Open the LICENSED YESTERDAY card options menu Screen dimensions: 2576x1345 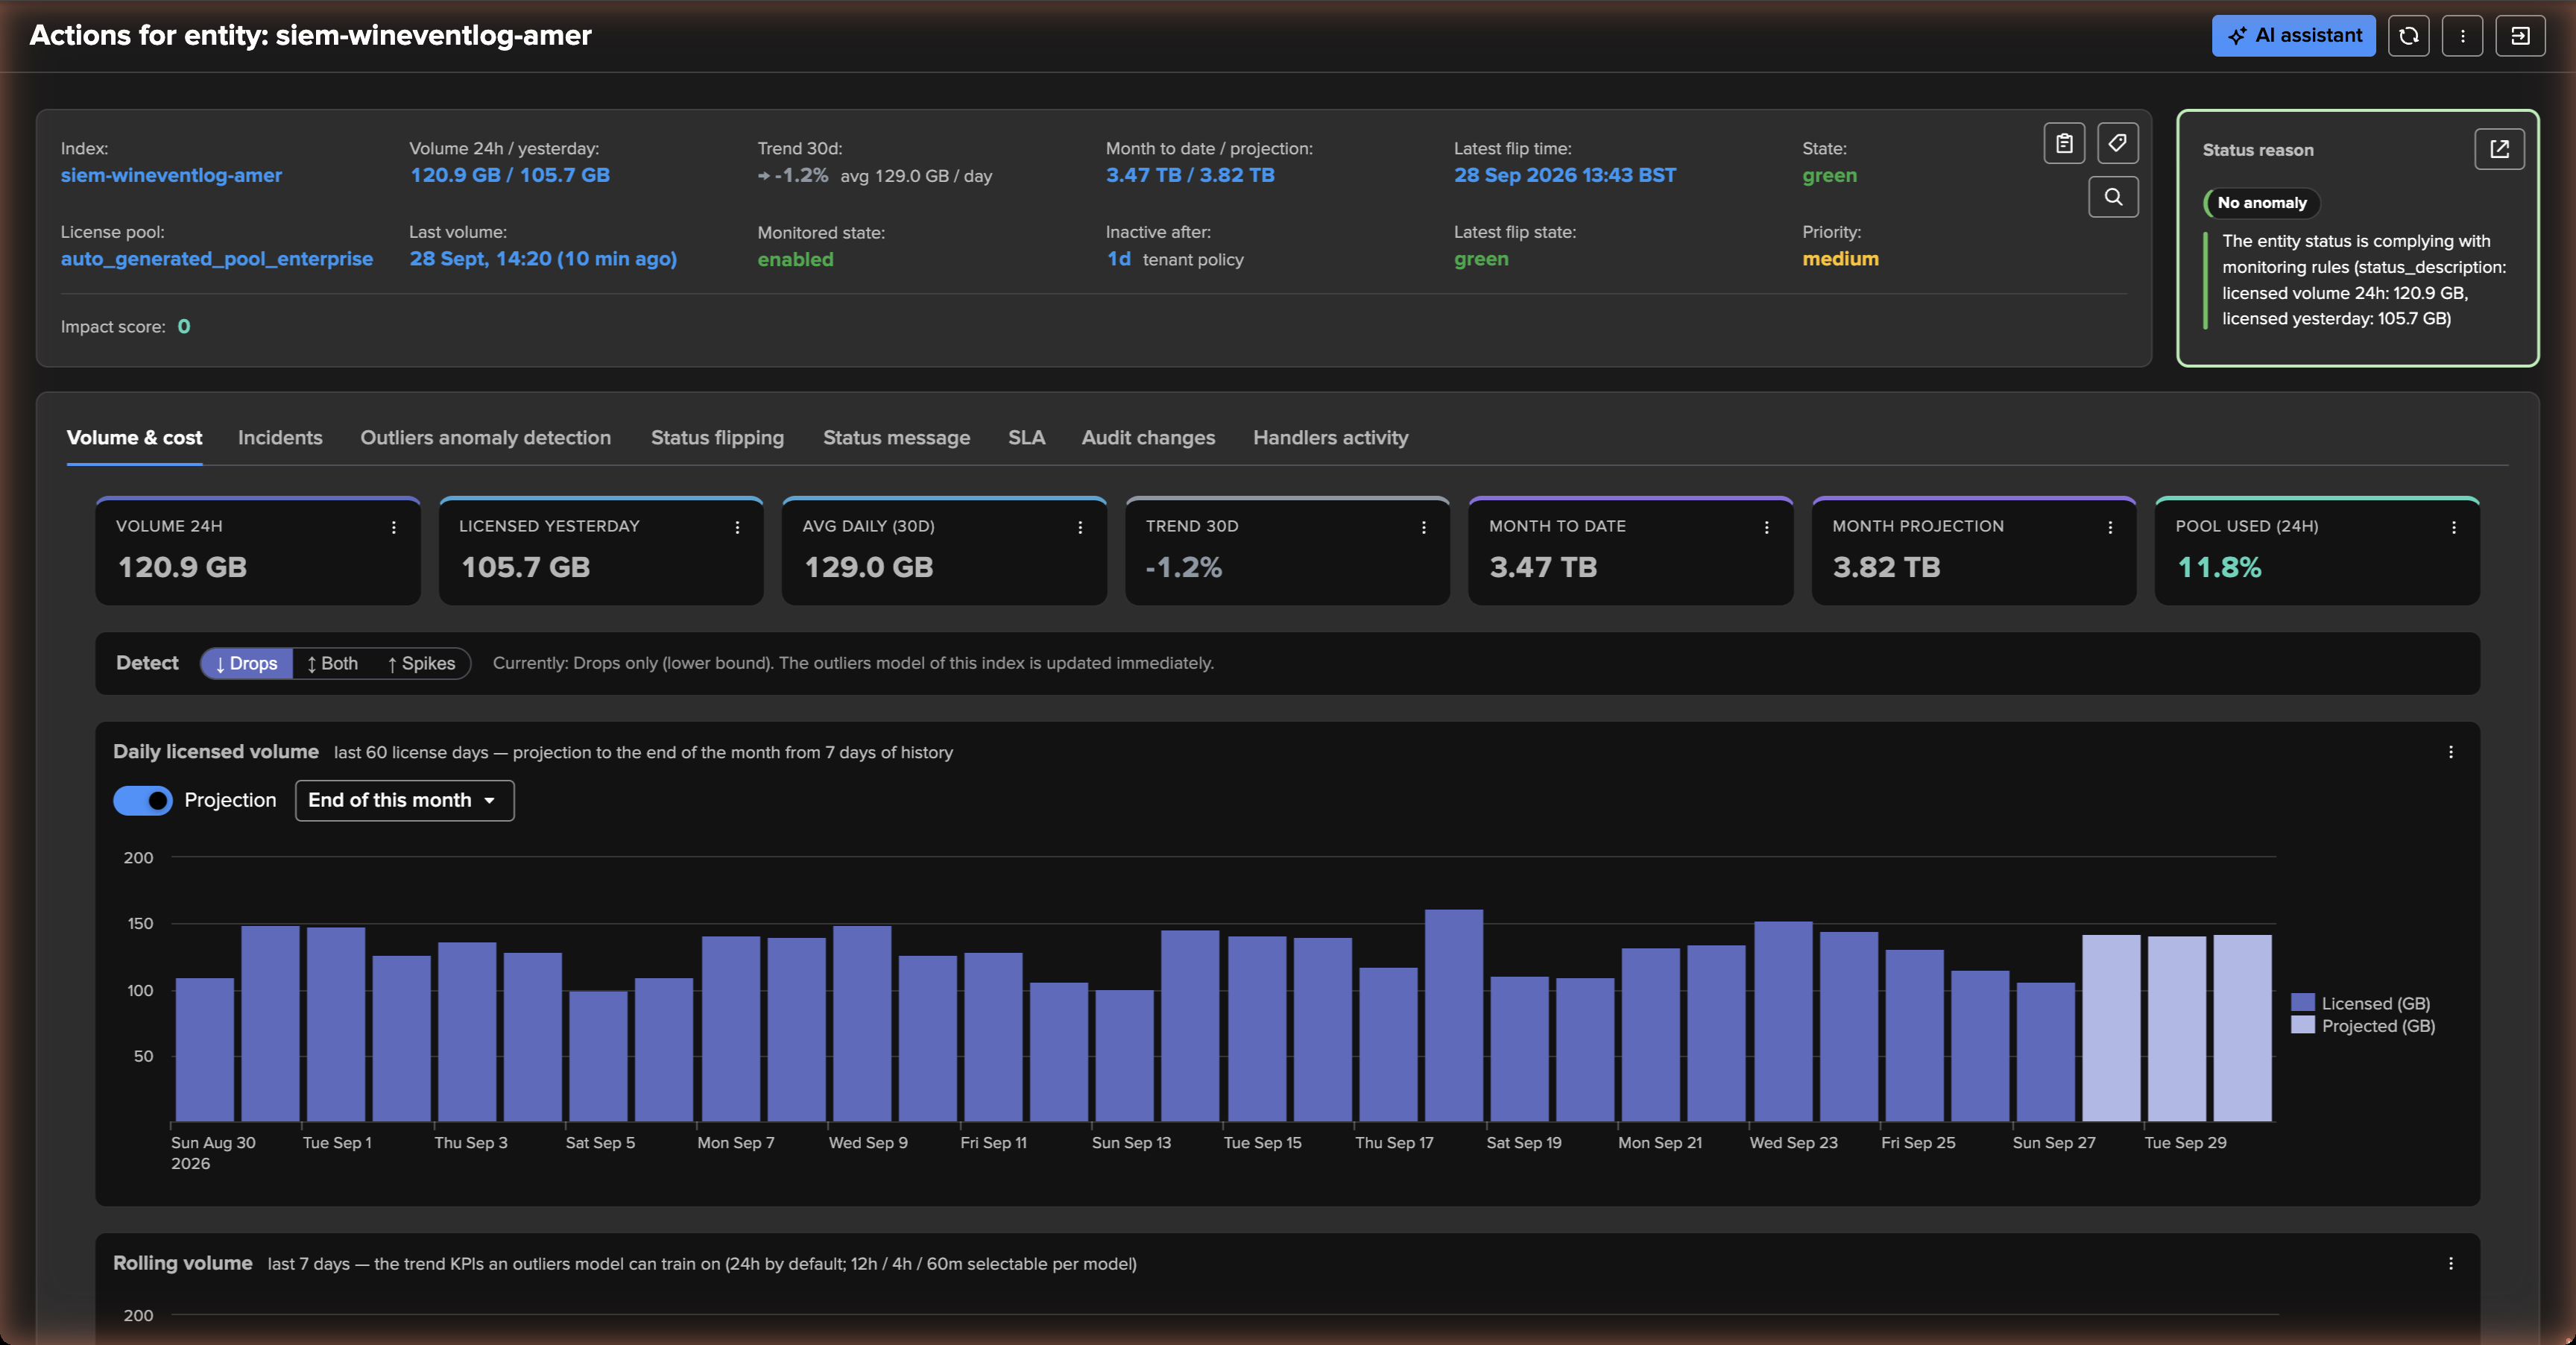pos(737,527)
